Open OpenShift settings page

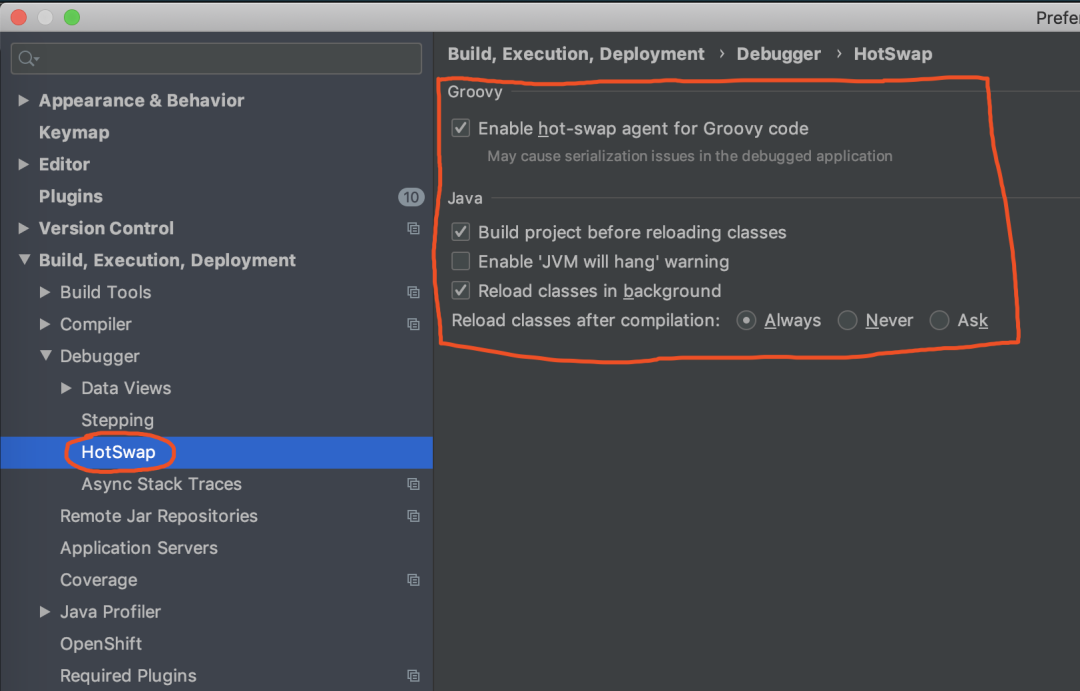click(x=101, y=644)
